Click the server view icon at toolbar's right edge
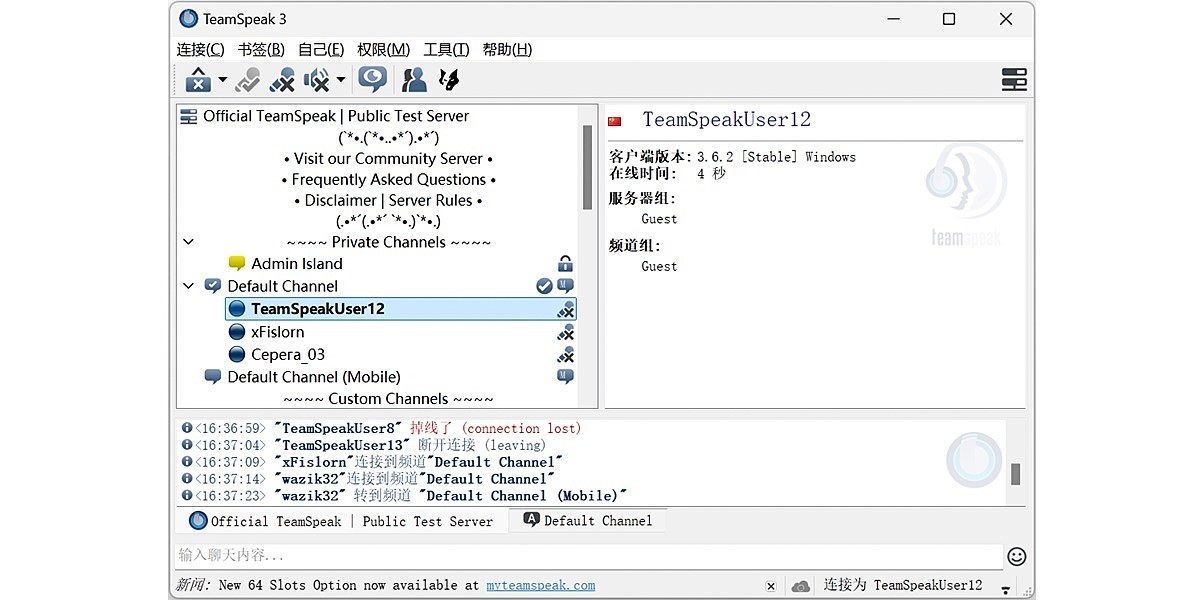 pos(1014,78)
